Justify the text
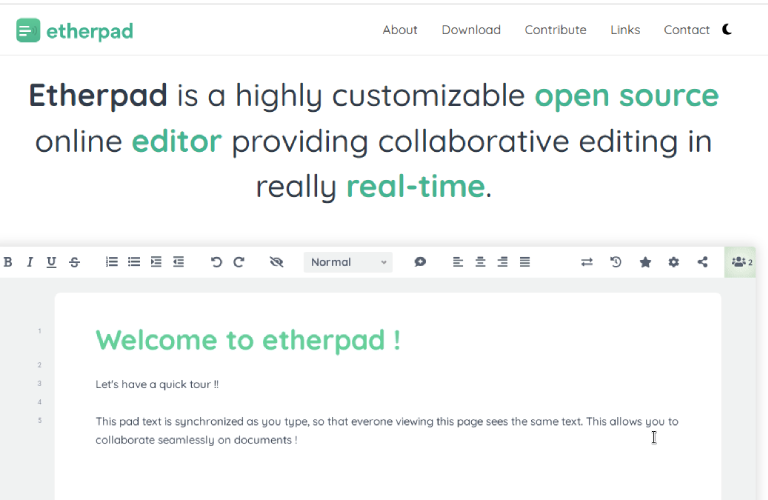 tap(525, 262)
